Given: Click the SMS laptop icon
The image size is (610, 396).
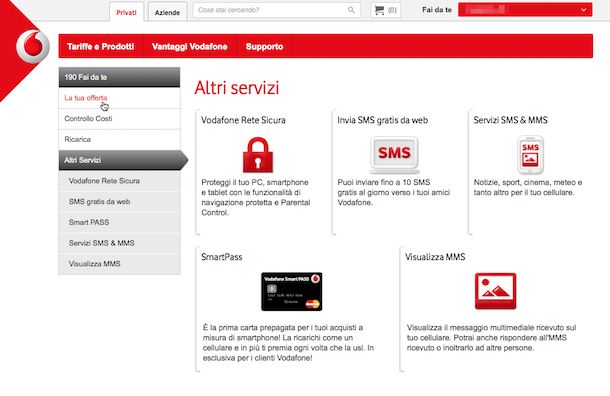Looking at the screenshot, I should [394, 155].
